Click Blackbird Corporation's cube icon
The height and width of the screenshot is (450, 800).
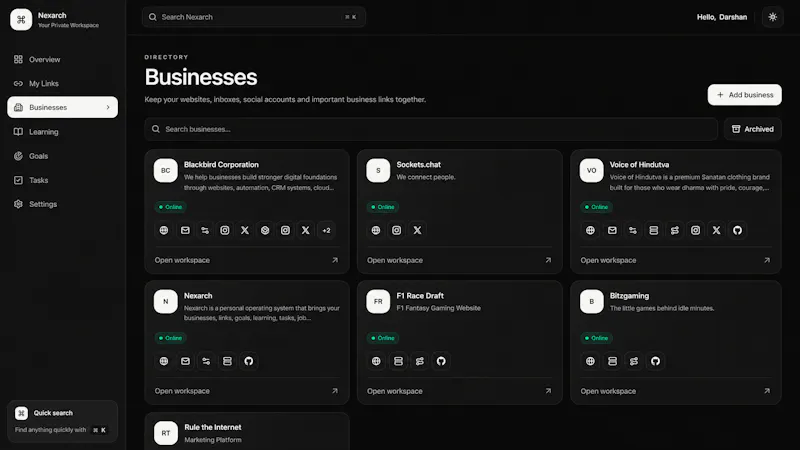265,230
